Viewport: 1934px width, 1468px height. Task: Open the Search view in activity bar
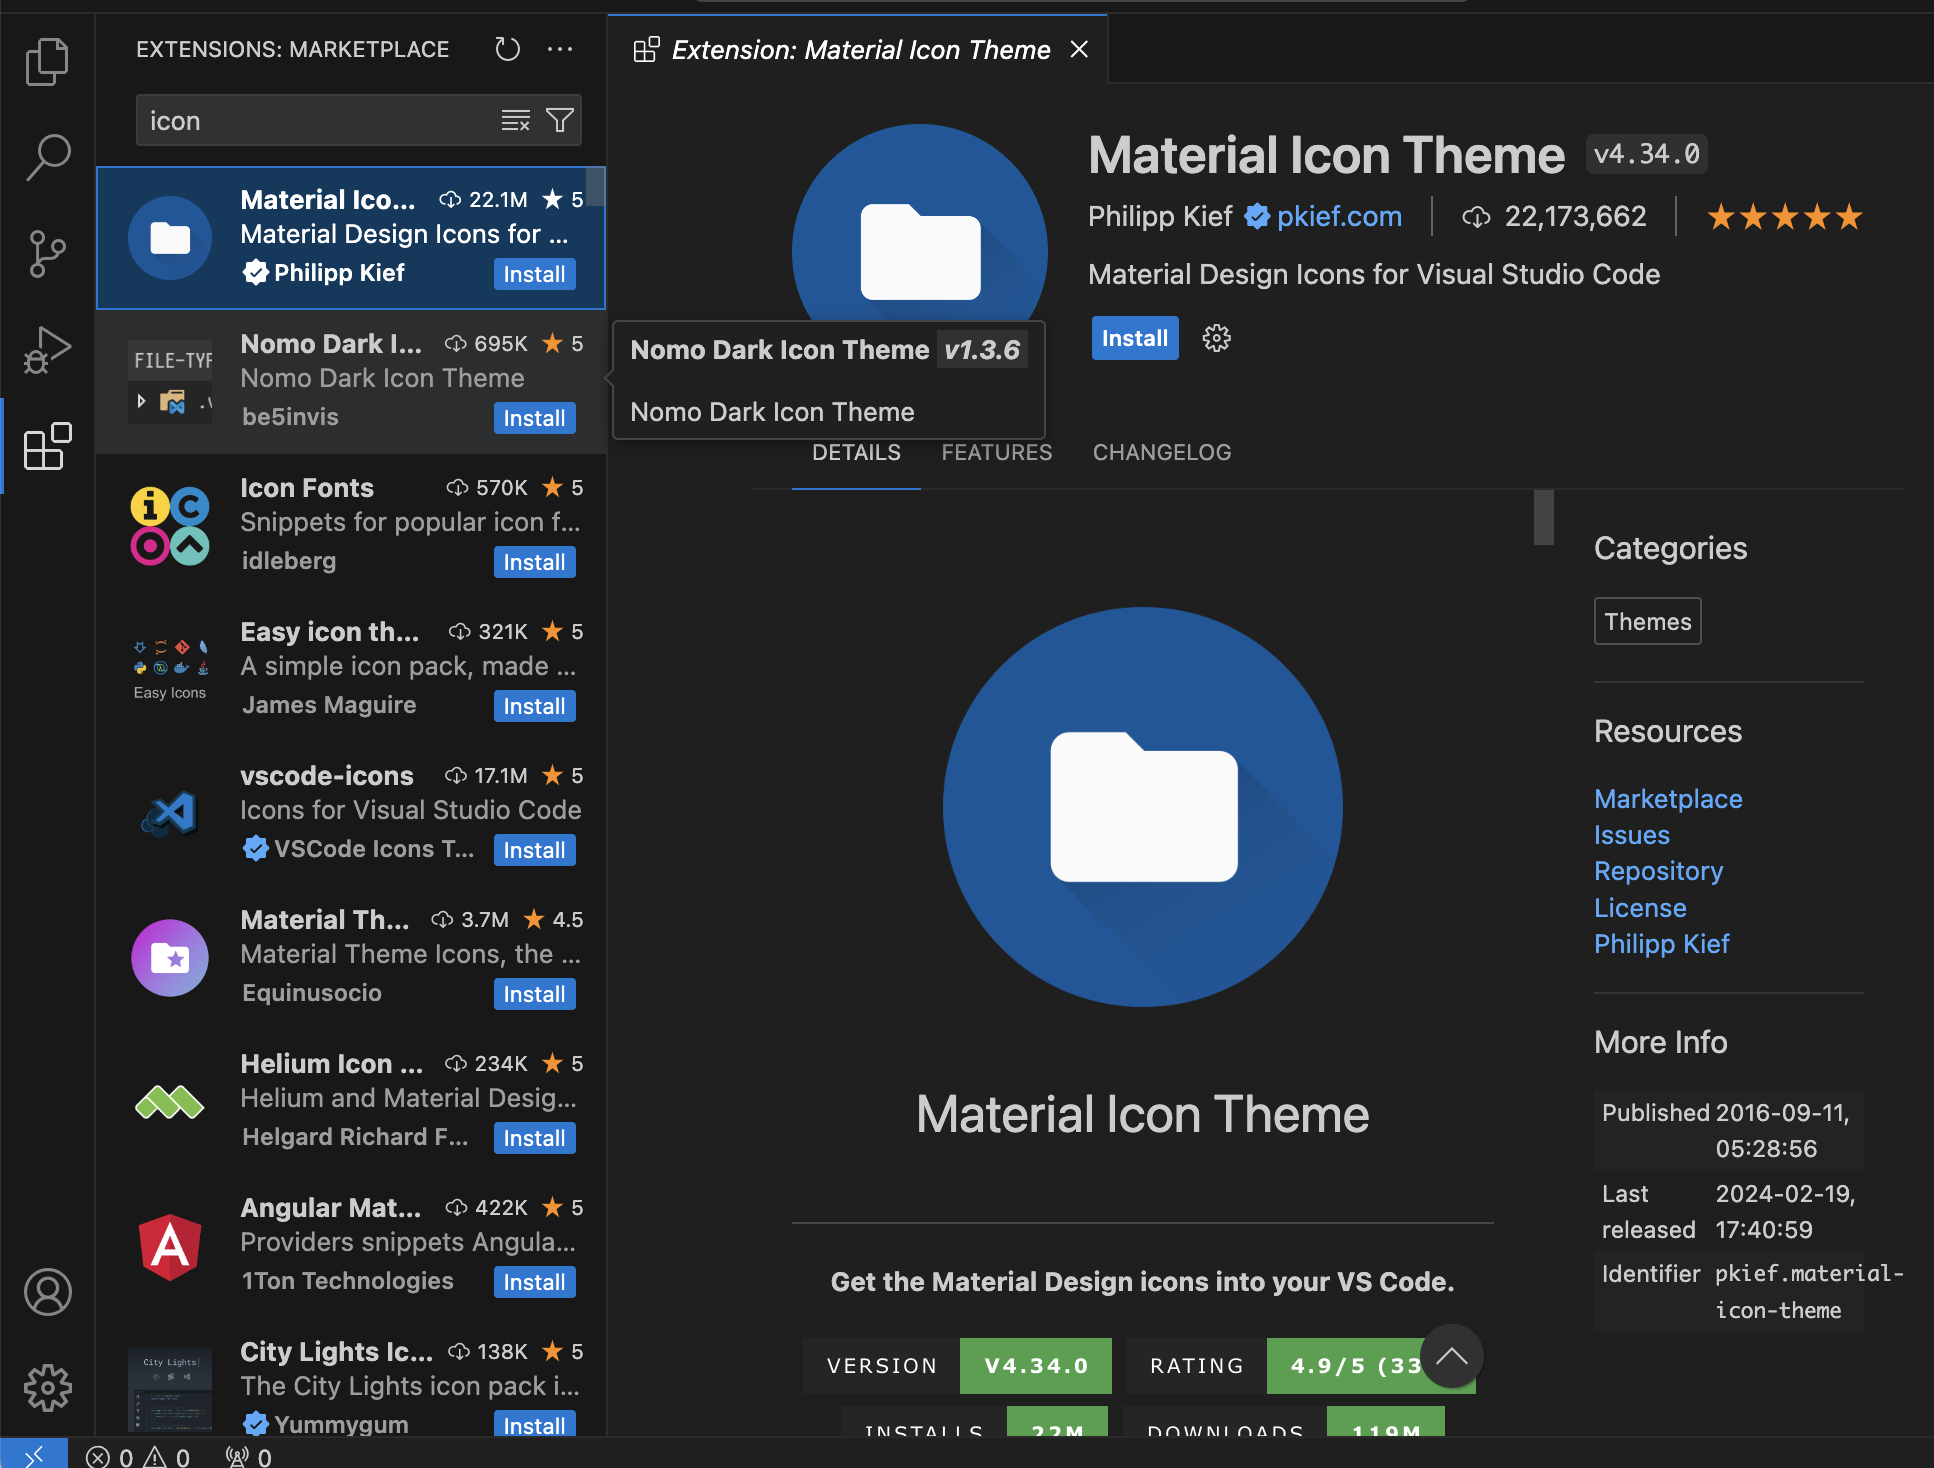pos(47,157)
